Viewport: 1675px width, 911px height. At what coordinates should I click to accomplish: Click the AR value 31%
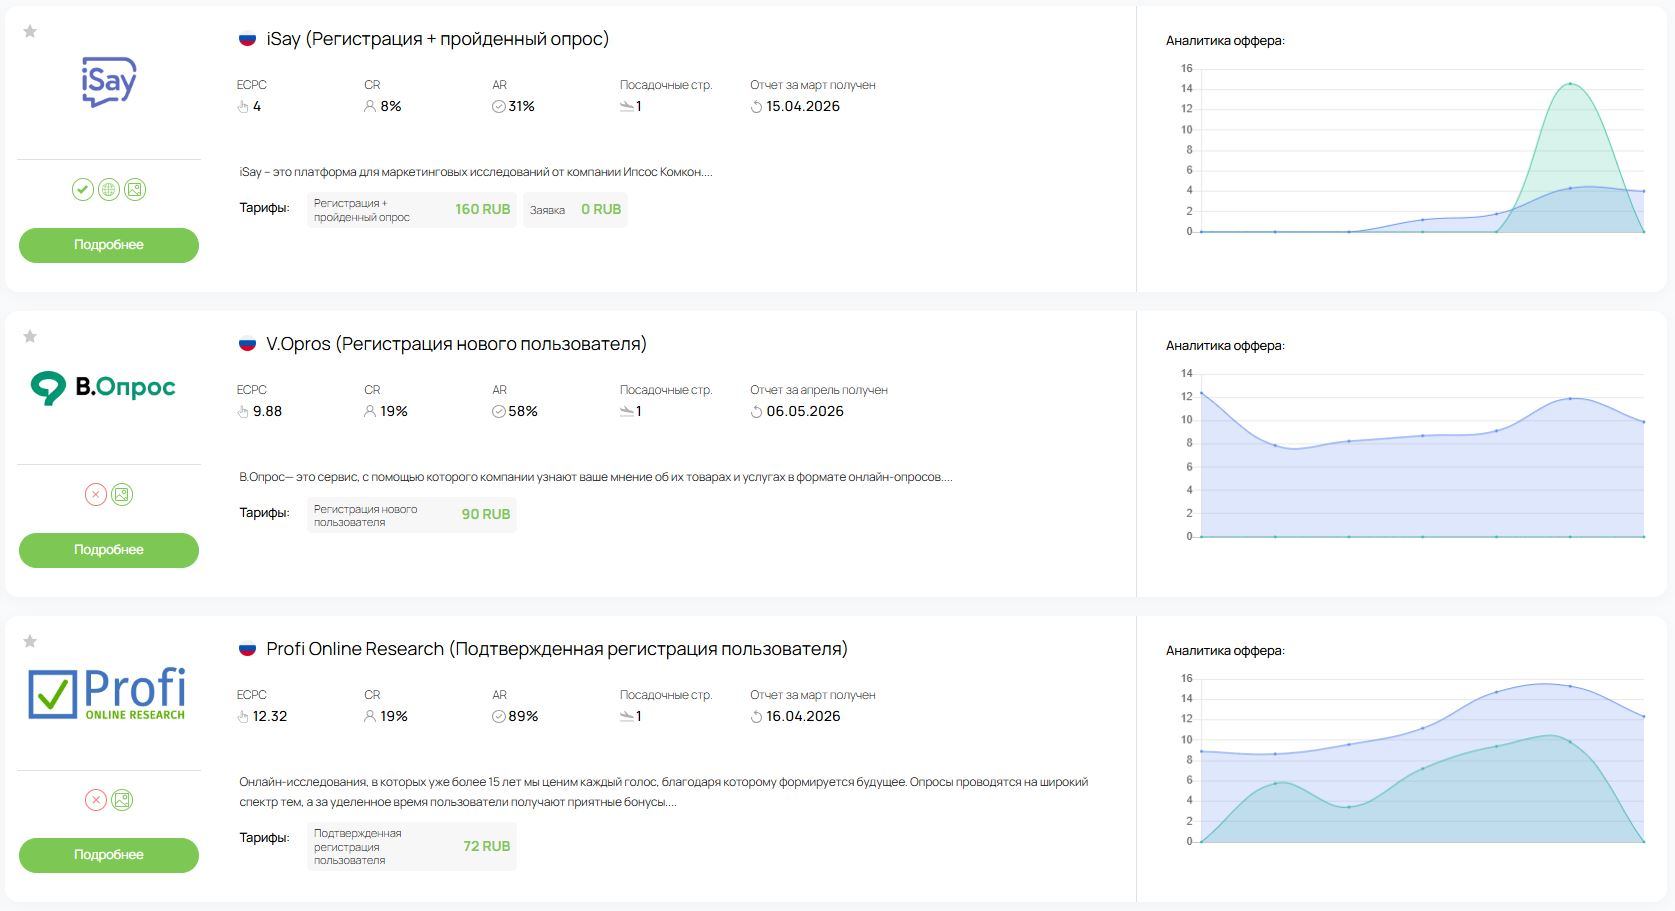(522, 107)
